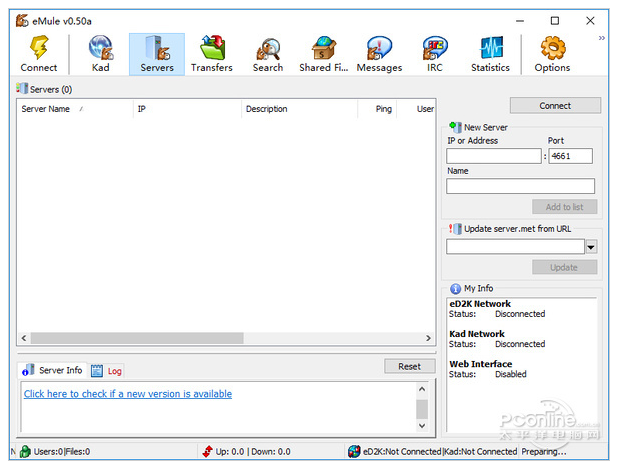Click the Reset button

[x=410, y=366]
